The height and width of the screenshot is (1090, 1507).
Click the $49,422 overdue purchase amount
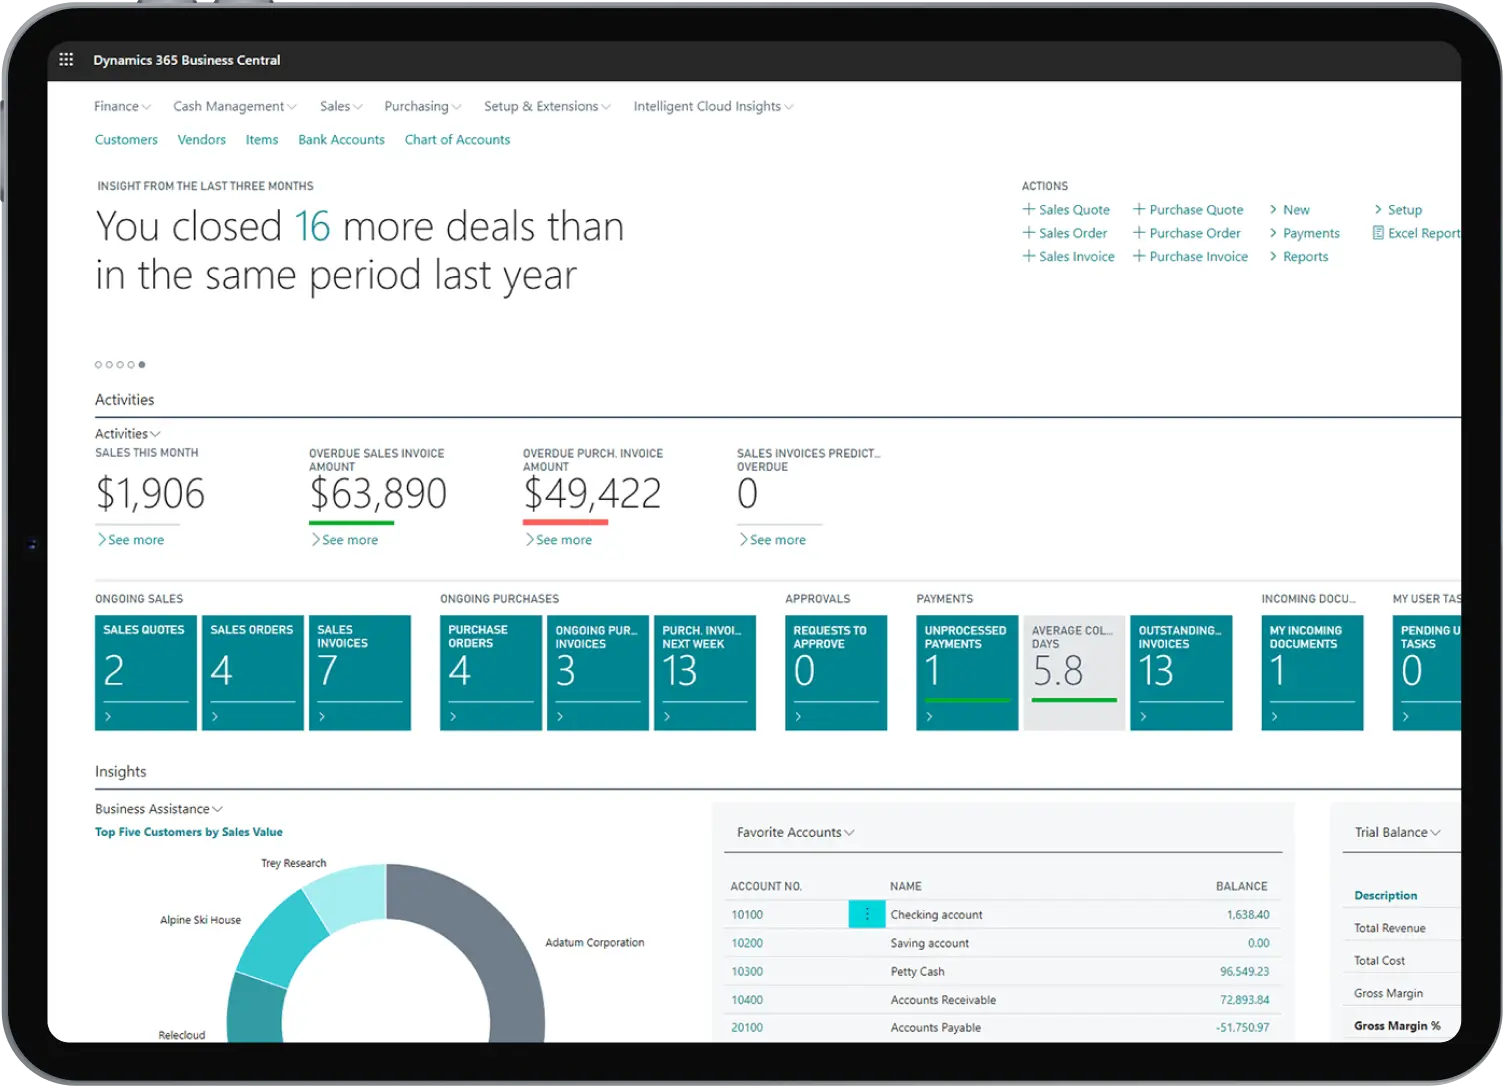point(592,494)
